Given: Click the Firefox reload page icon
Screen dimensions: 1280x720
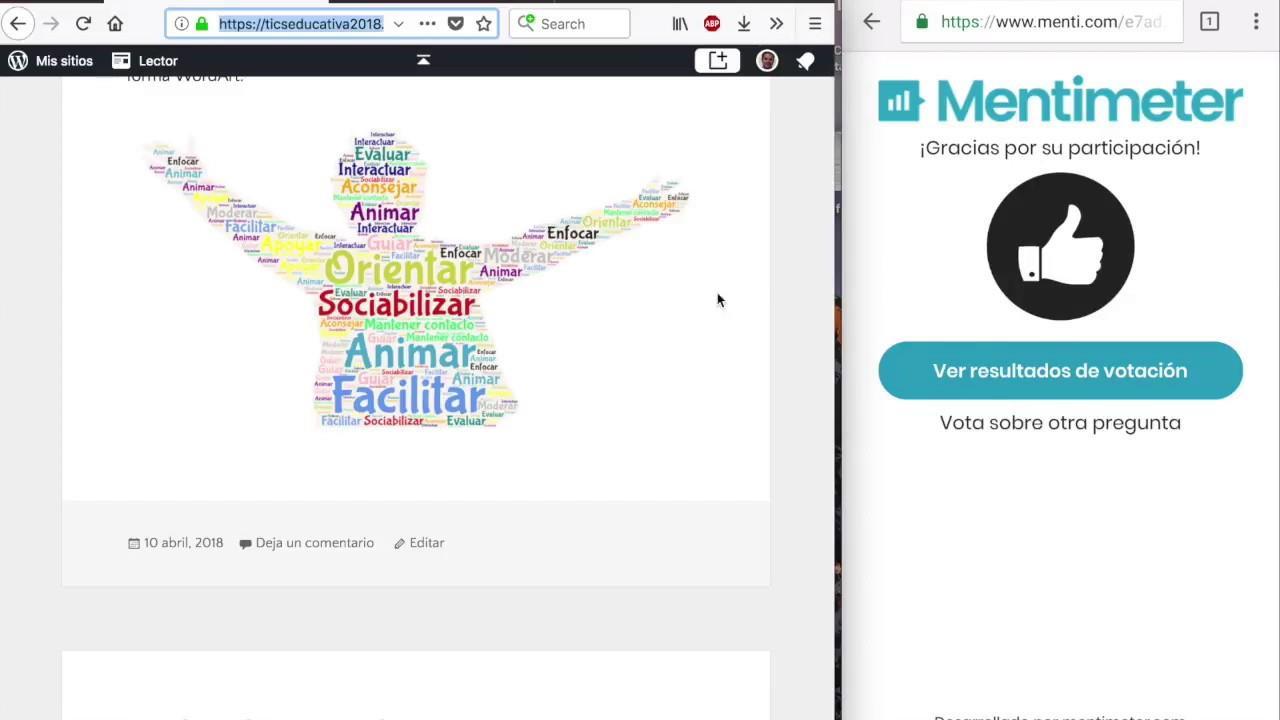Looking at the screenshot, I should [x=83, y=24].
